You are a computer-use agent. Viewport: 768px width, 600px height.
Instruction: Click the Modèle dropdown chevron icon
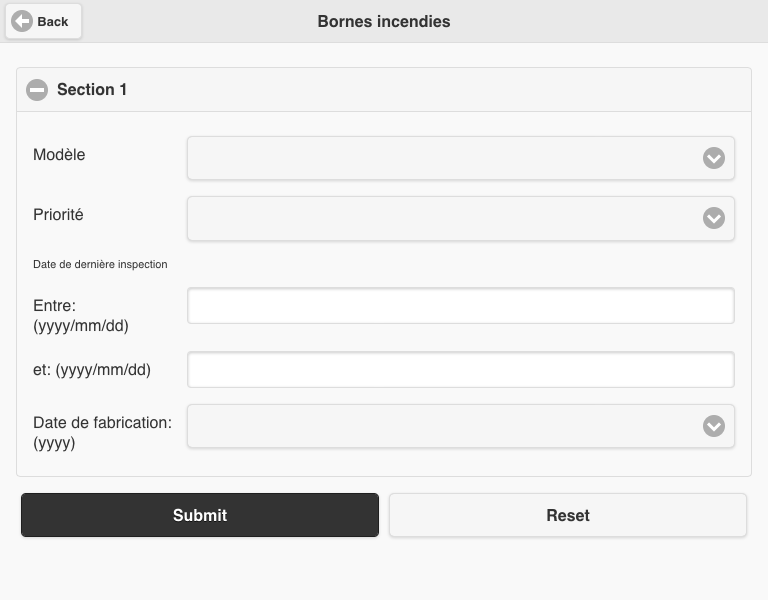click(714, 158)
